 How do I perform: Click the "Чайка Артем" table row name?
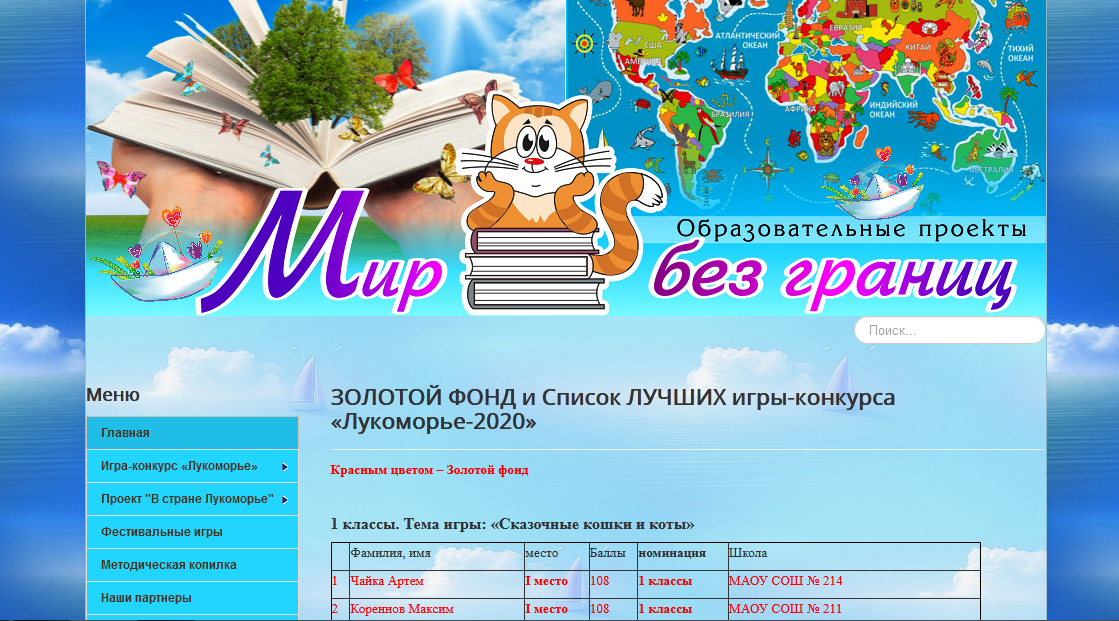click(387, 581)
